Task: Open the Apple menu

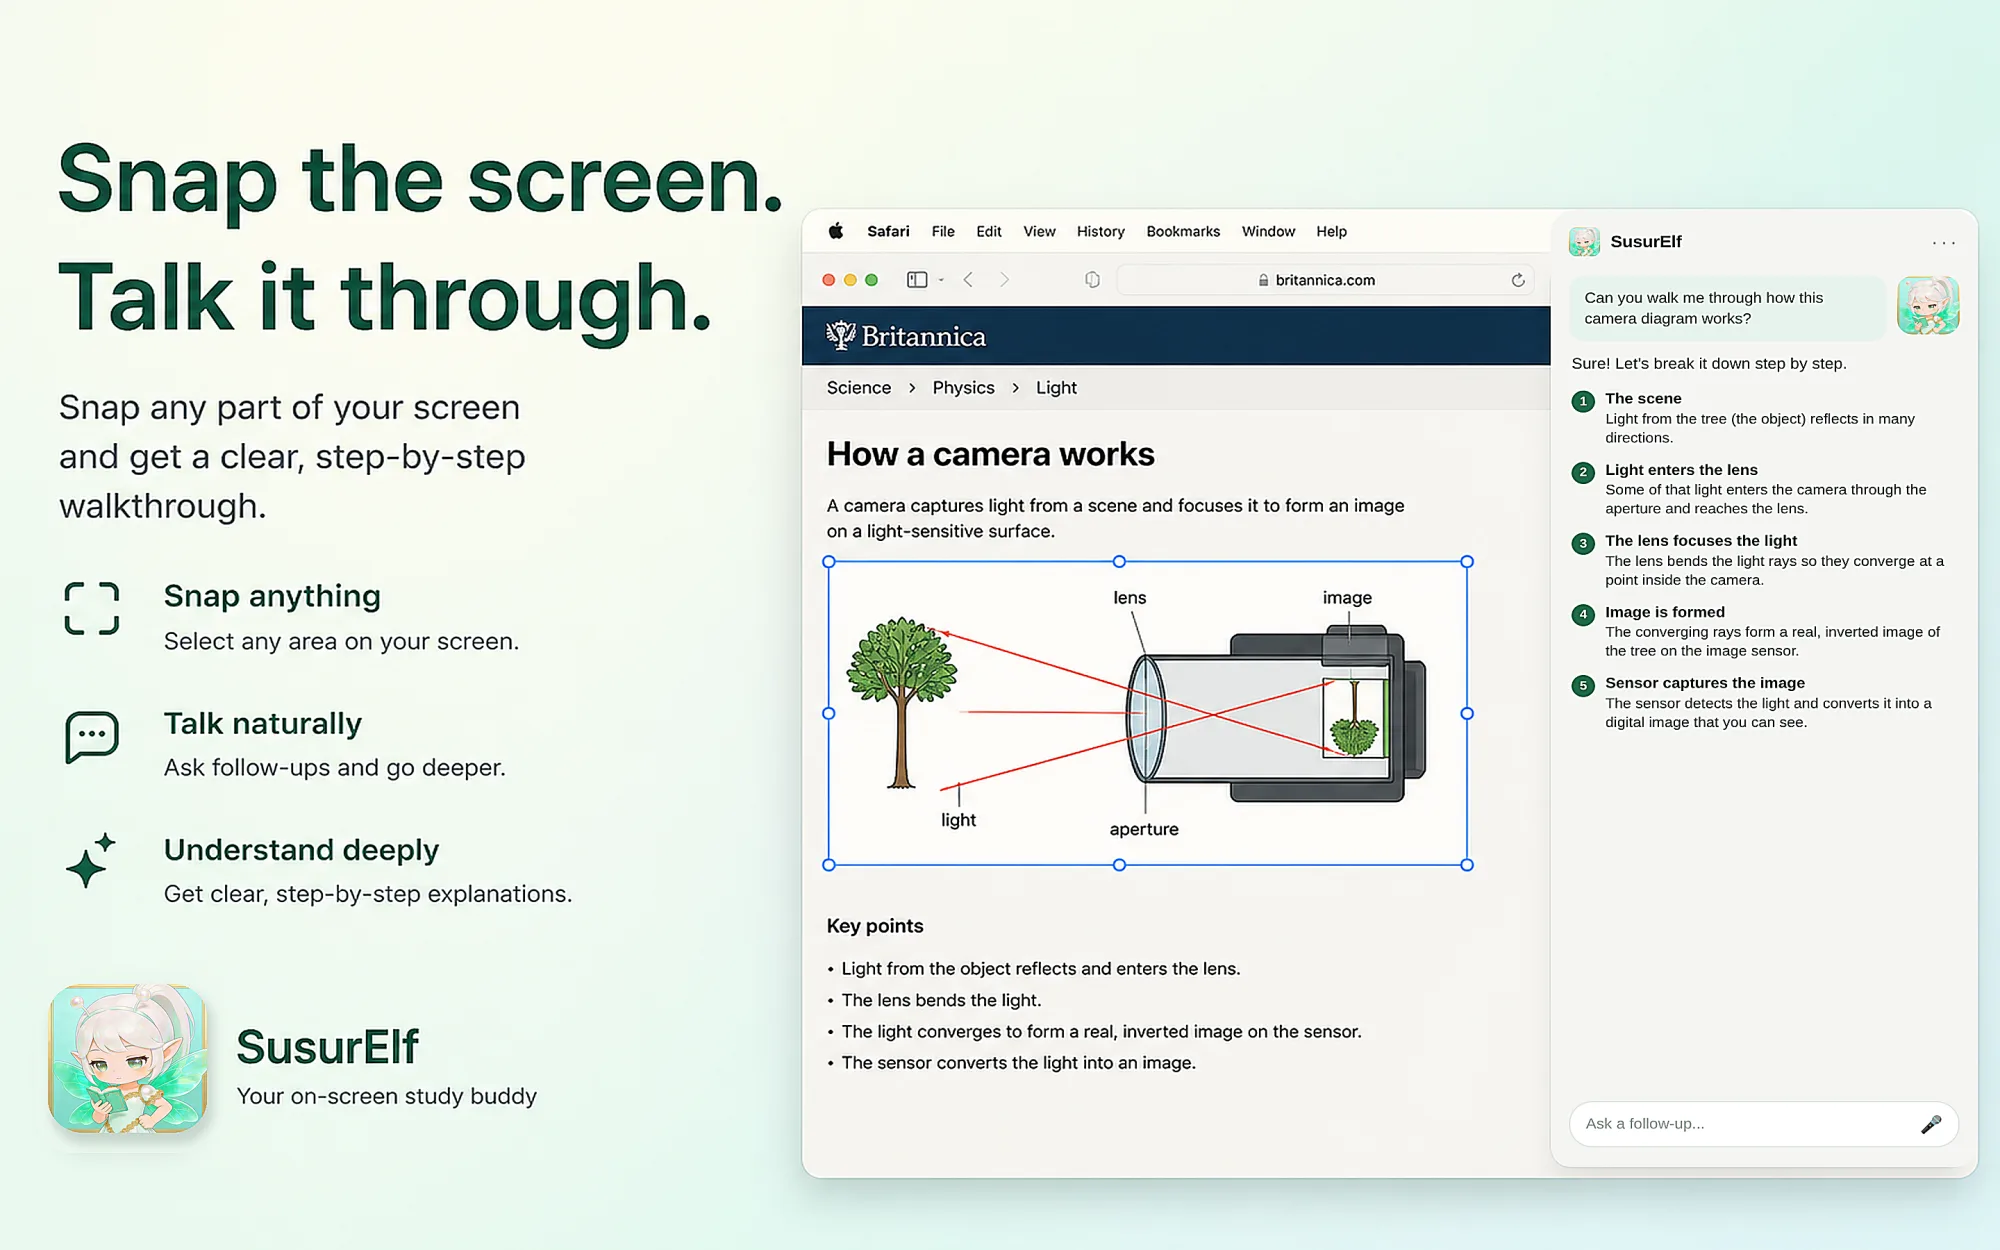Action: pos(836,231)
